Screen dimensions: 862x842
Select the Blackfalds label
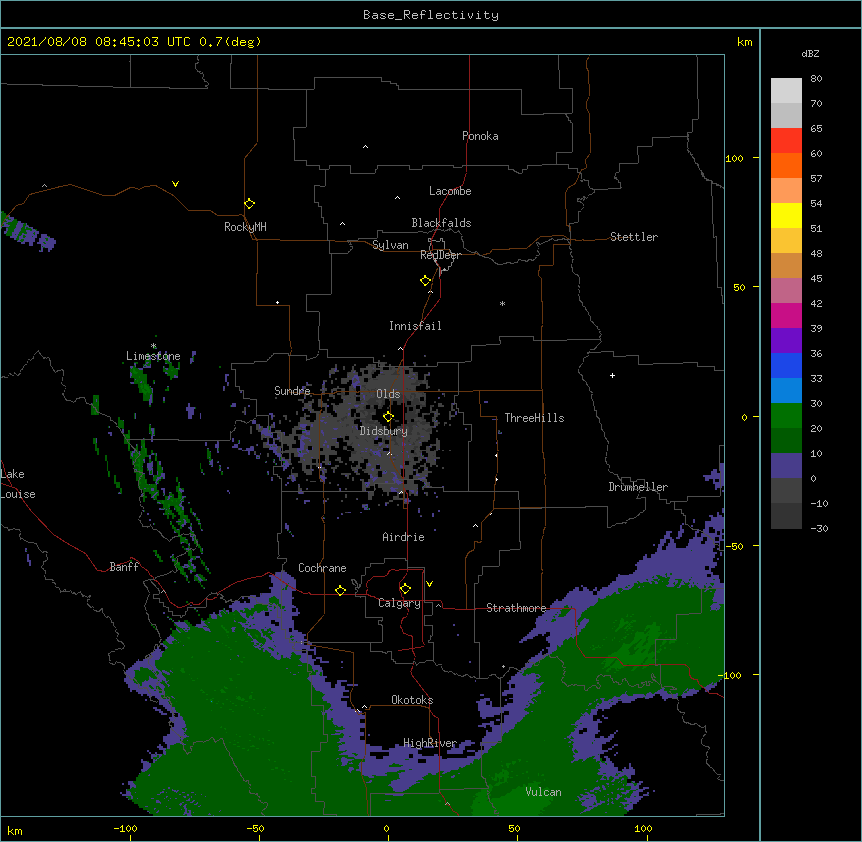[x=441, y=223]
